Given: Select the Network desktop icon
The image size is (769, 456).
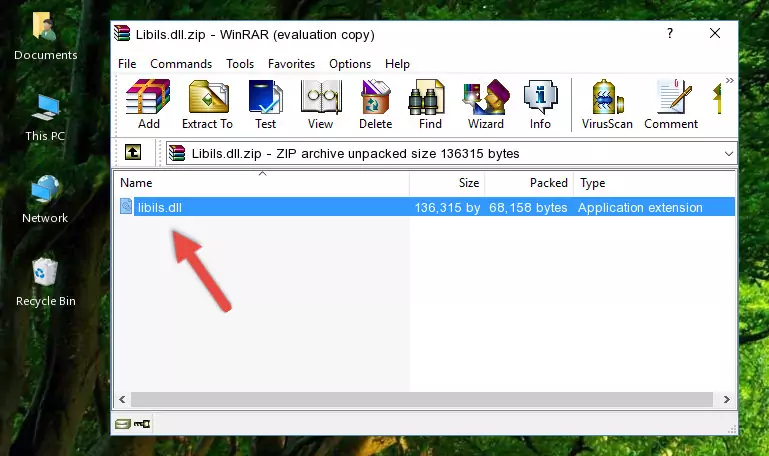Looking at the screenshot, I should pos(45,200).
